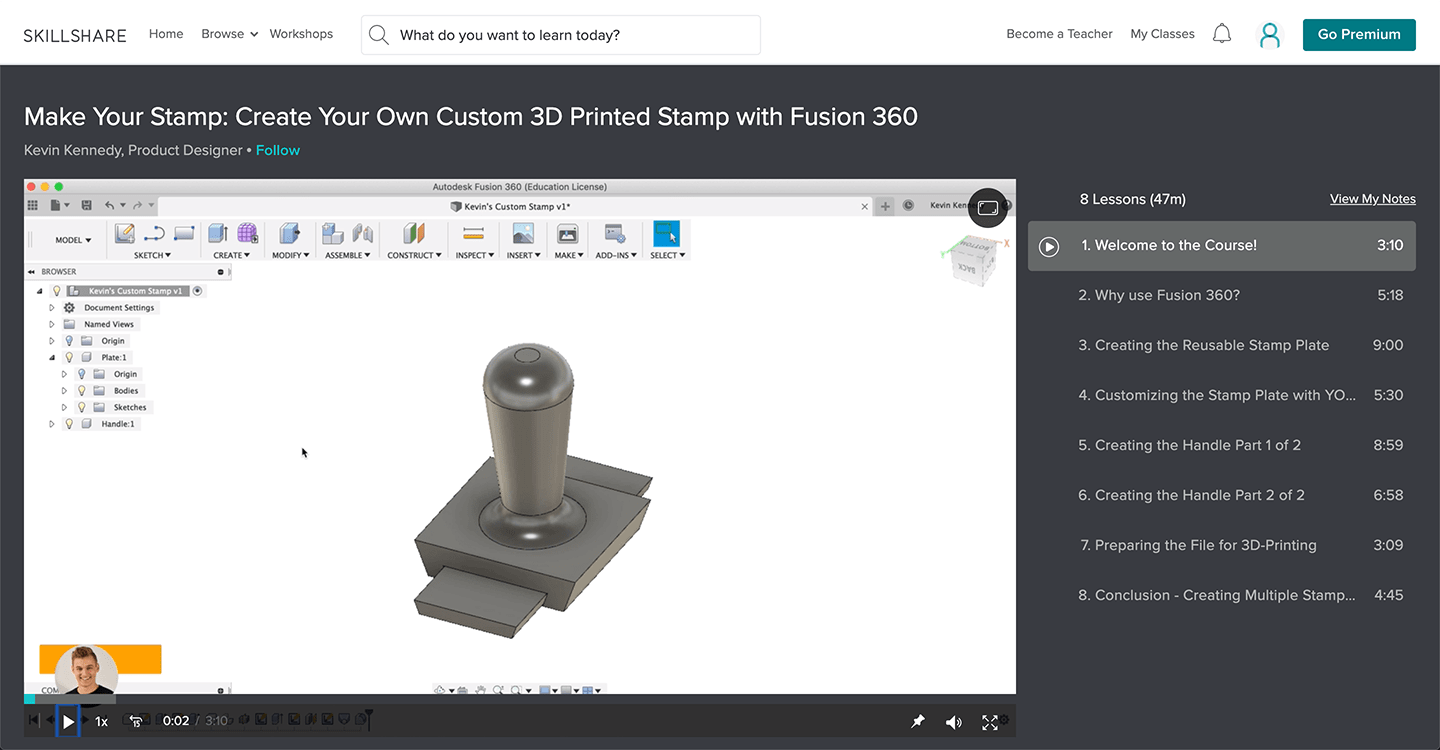
Task: Toggle the lightbulb on Sketches folder
Action: tap(82, 407)
